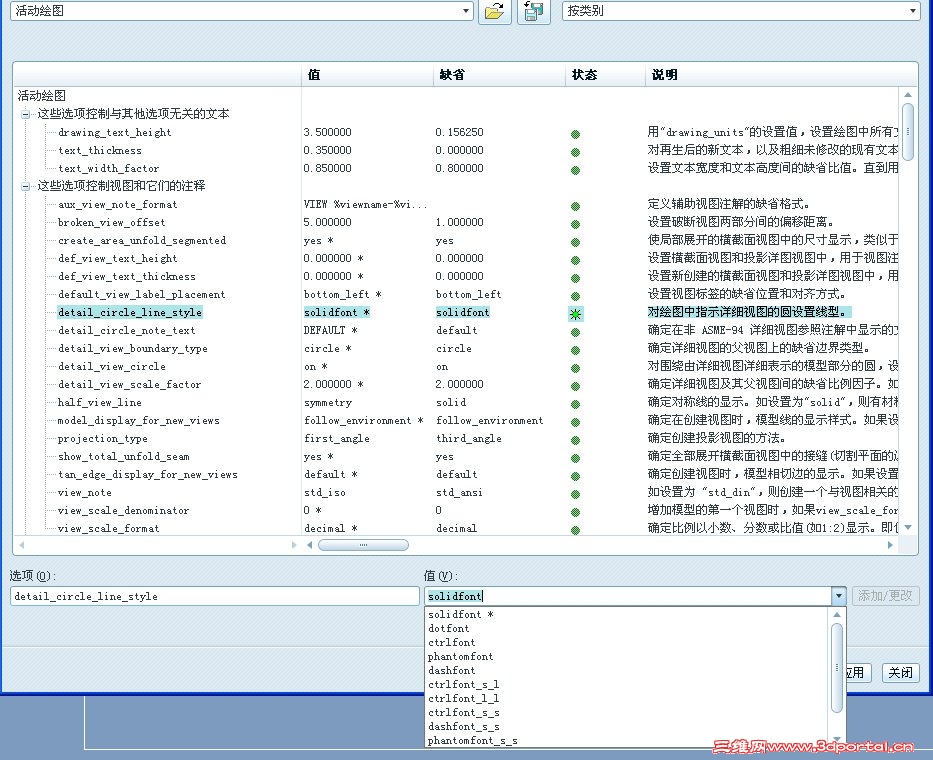The width and height of the screenshot is (933, 760).
Task: Collapse 这些选项控制视图和它们的注释 group
Action: pos(25,186)
